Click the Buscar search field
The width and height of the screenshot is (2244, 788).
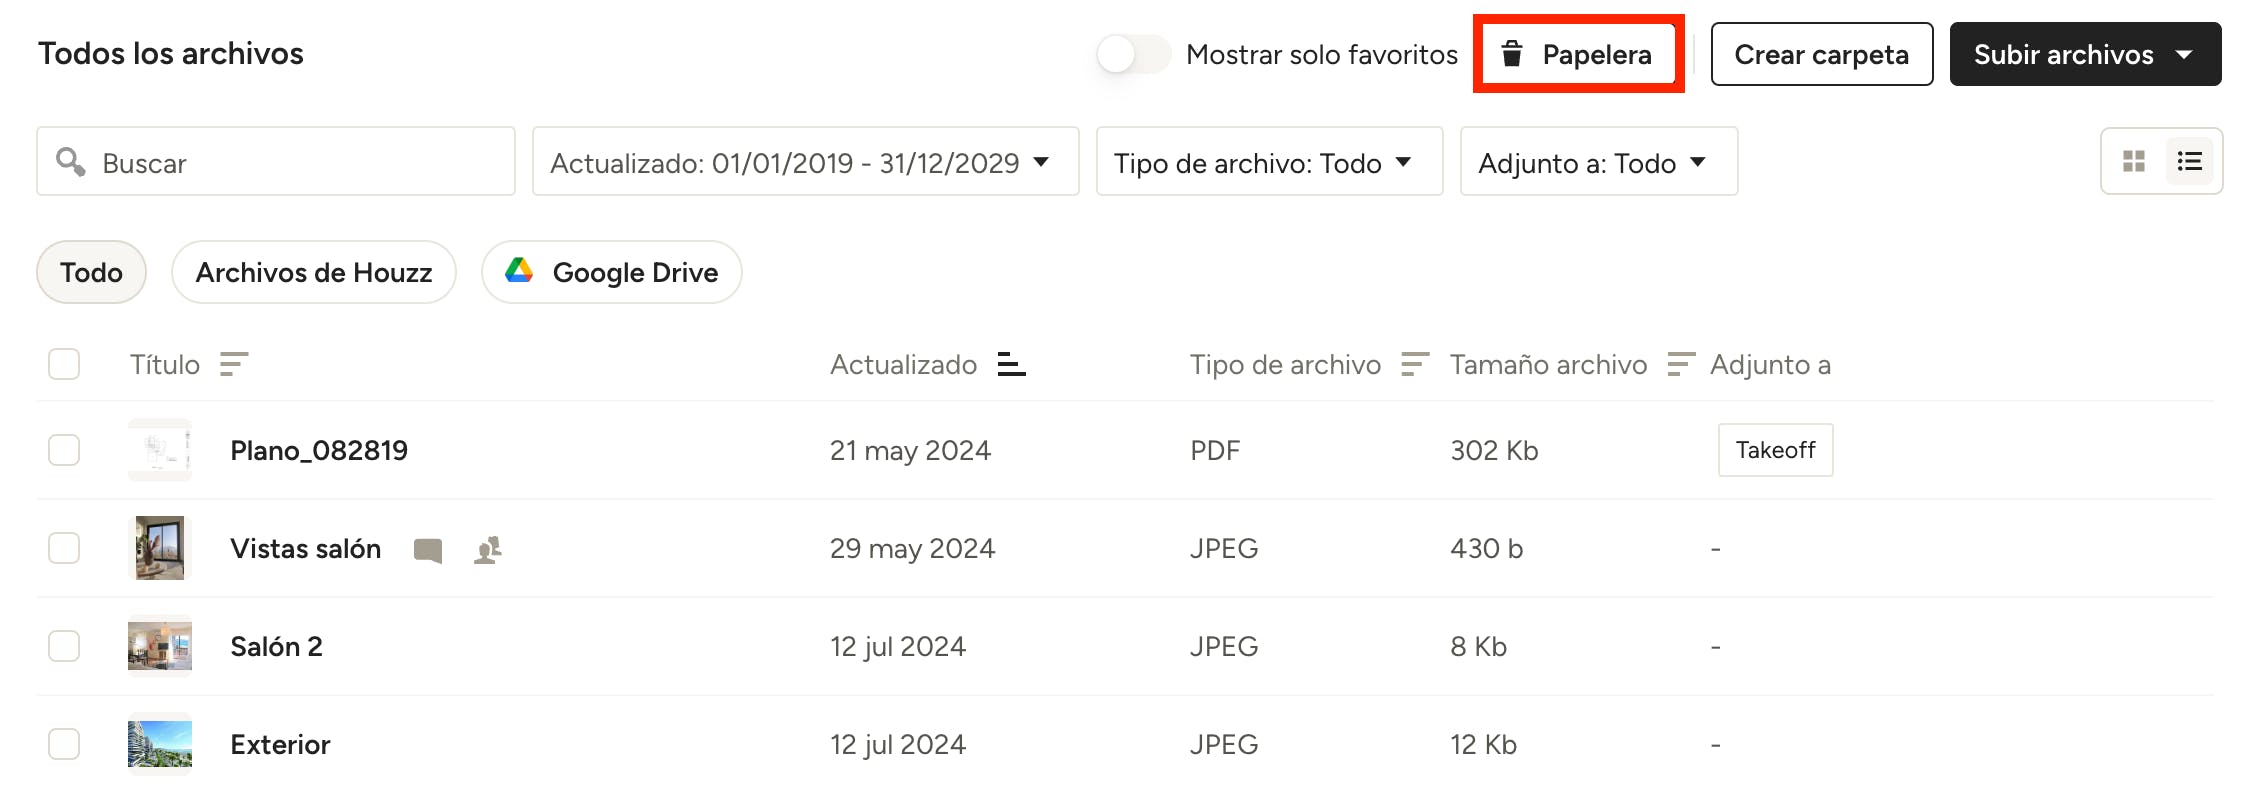[290, 162]
